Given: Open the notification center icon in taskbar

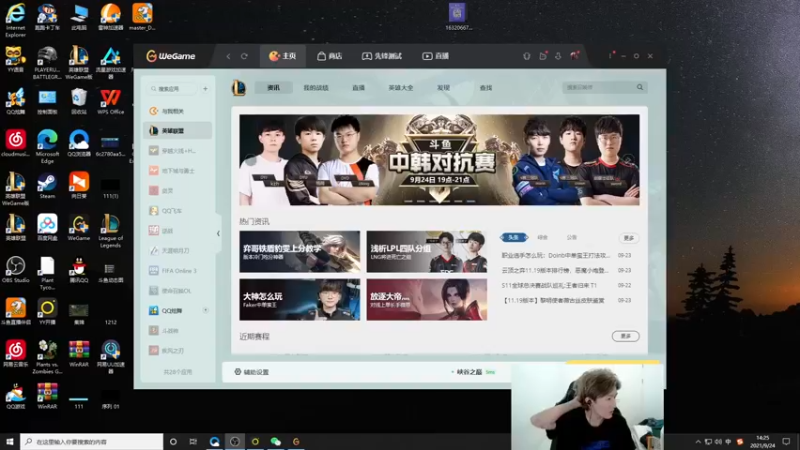Looking at the screenshot, I should coord(786,441).
